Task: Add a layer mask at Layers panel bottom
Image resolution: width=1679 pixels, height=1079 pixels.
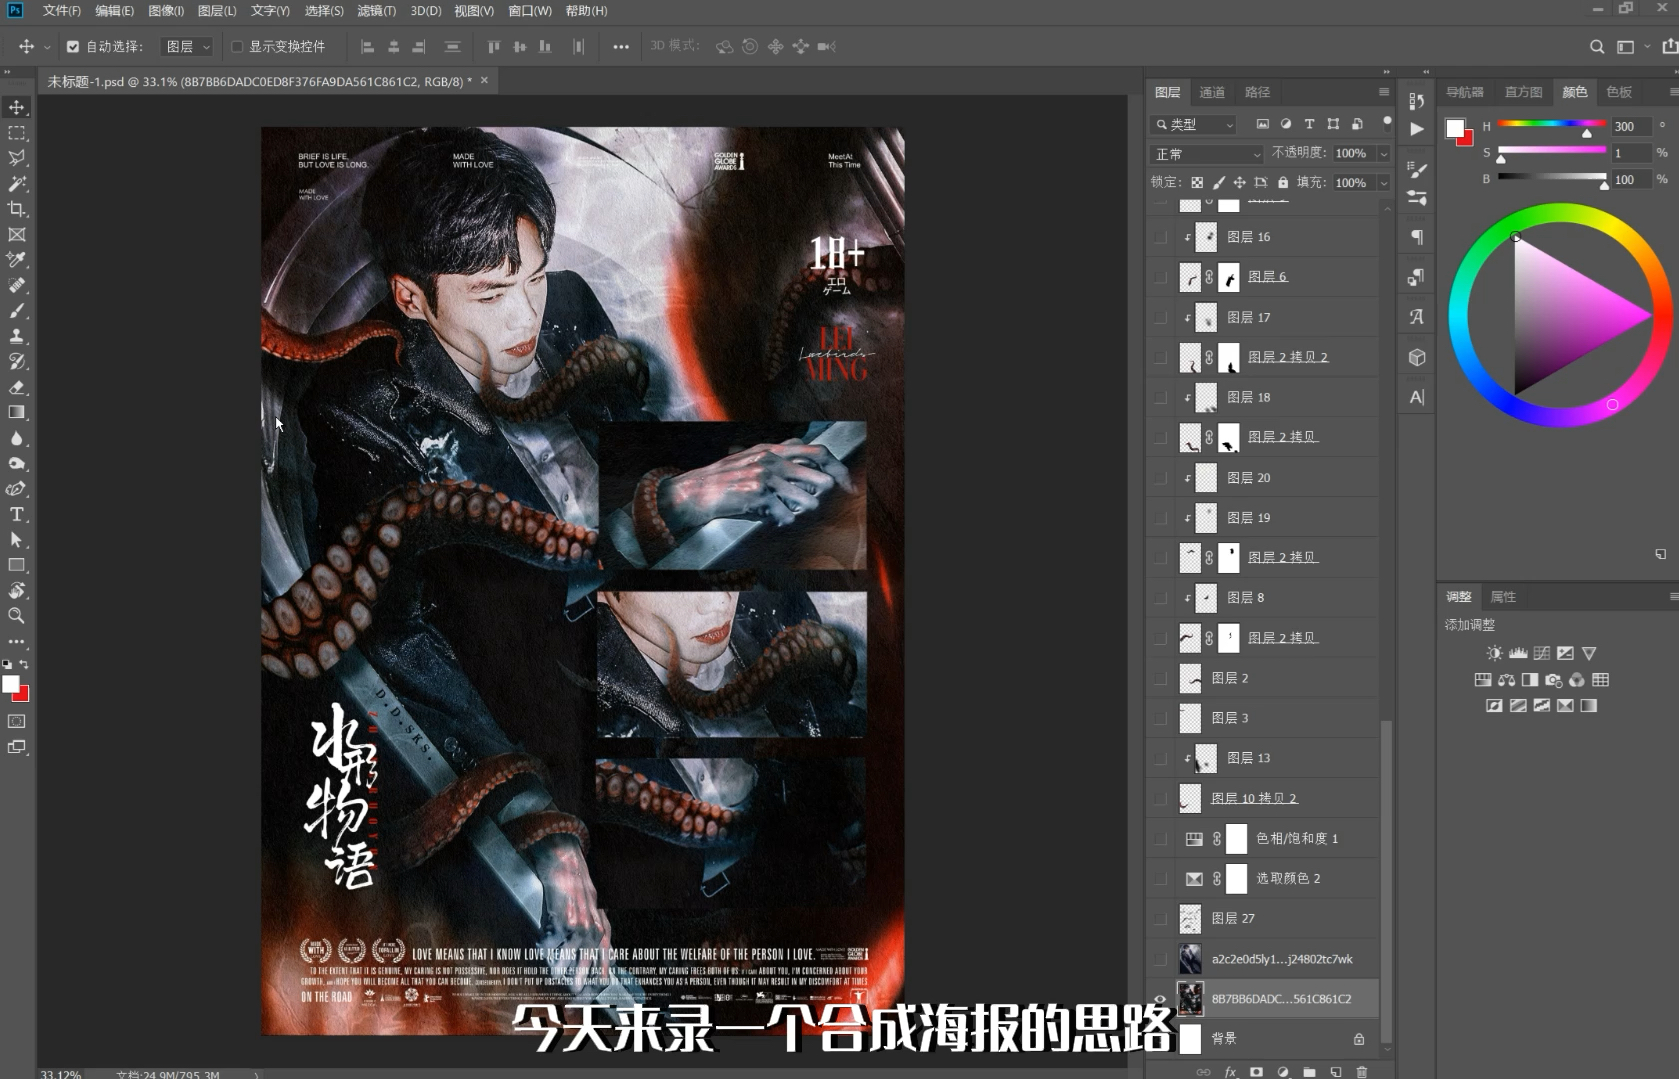Action: pyautogui.click(x=1256, y=1071)
